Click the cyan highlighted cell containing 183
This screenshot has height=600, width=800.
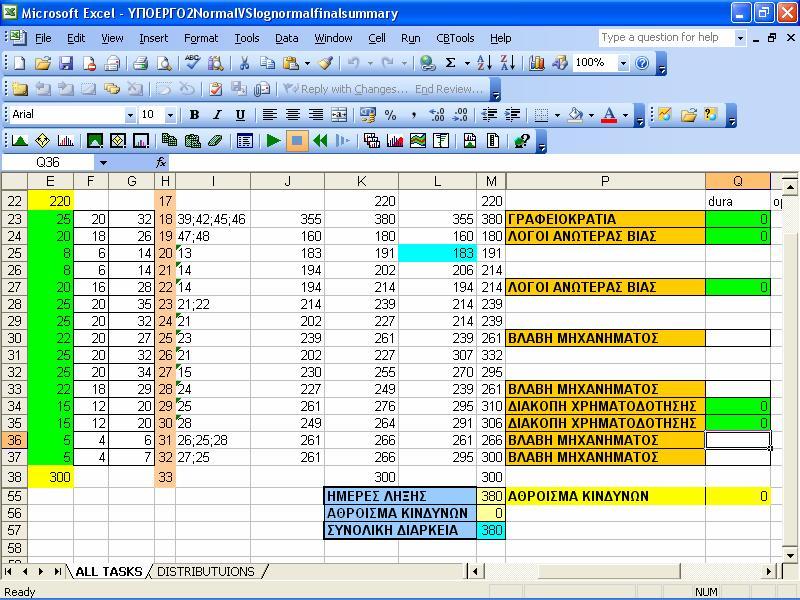tap(437, 253)
